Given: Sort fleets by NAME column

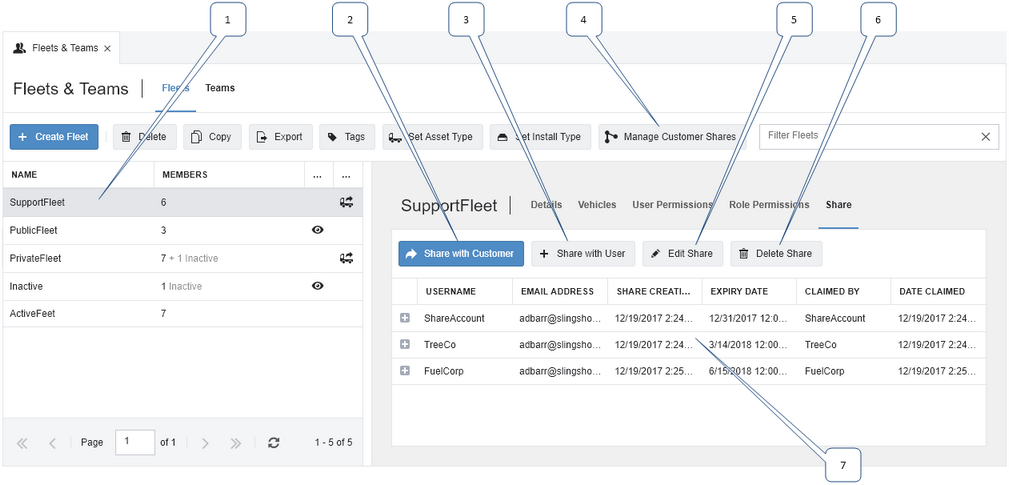Looking at the screenshot, I should 79,175.
